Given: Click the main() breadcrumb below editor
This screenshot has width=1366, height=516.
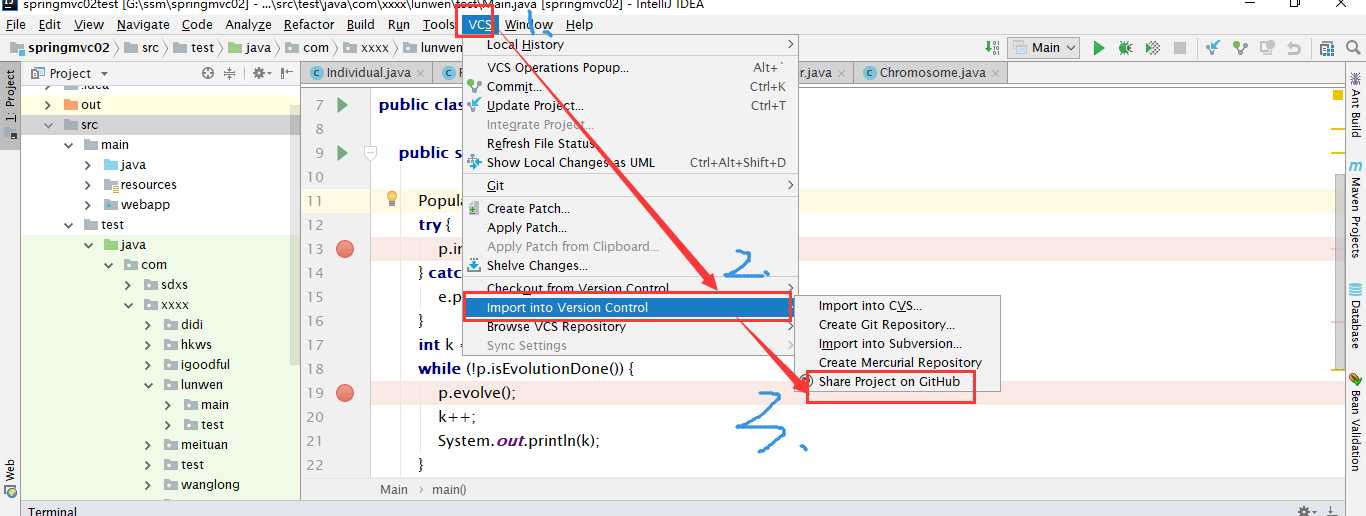Looking at the screenshot, I should point(449,489).
